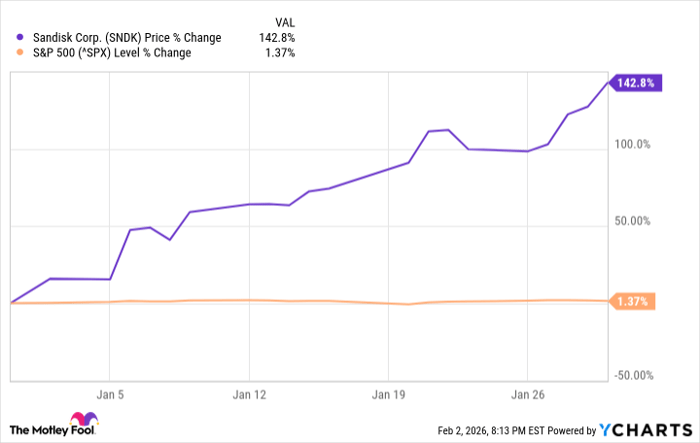
Task: Click the VAL column header
Action: [x=285, y=21]
